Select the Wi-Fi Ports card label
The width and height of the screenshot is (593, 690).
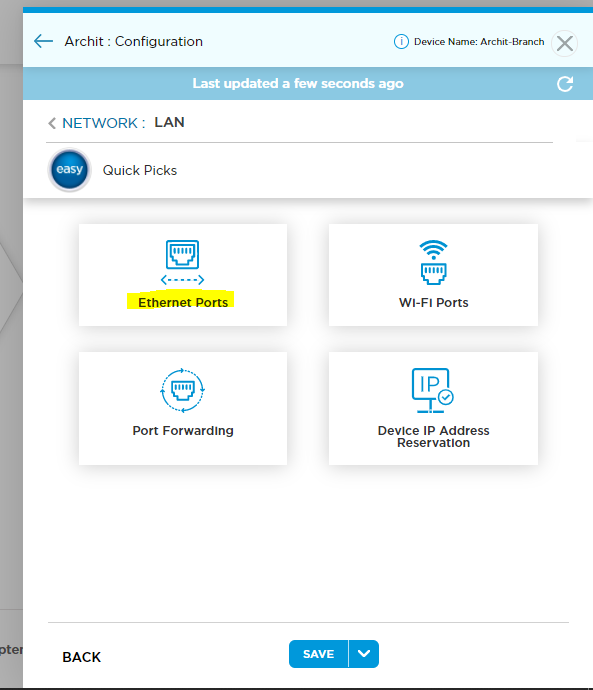(433, 303)
